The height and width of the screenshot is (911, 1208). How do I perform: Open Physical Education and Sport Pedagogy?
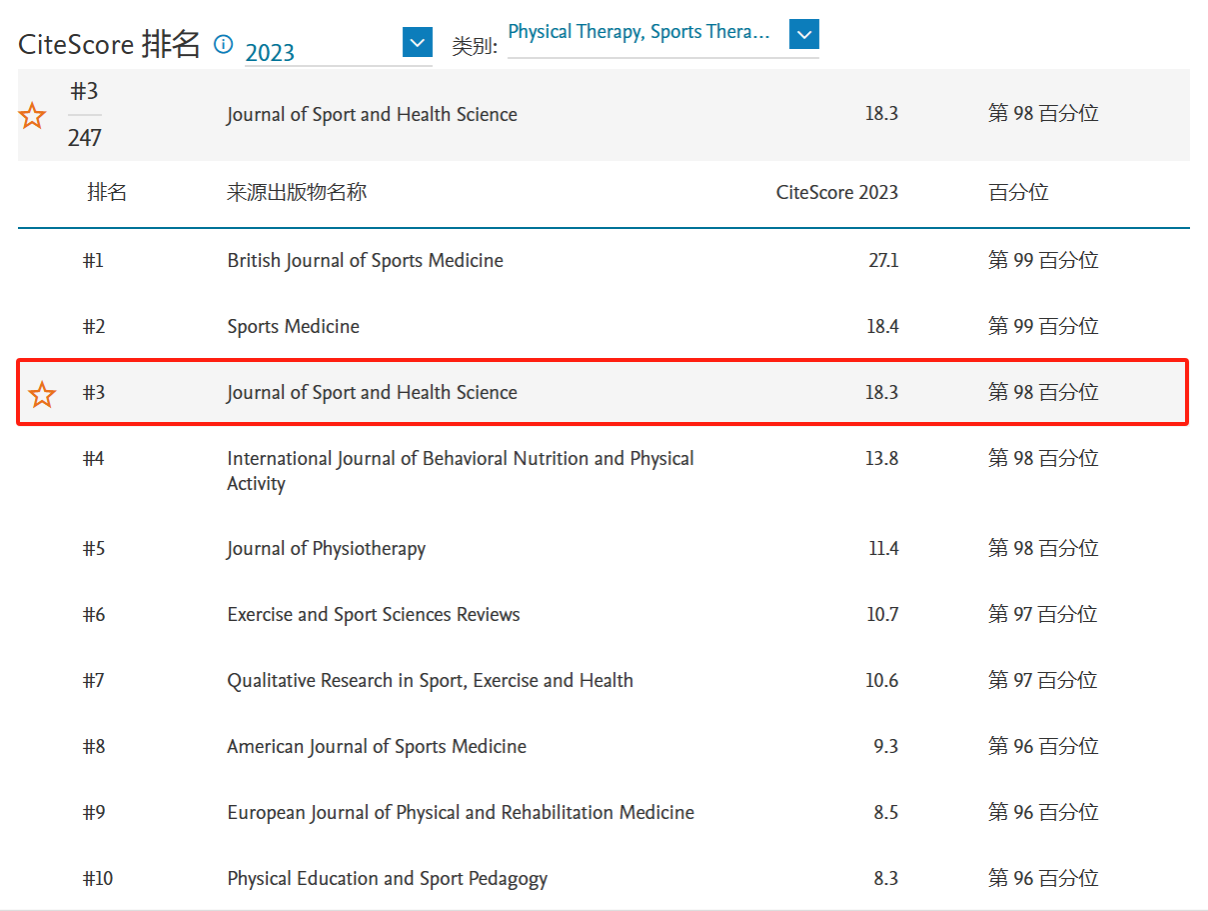(387, 879)
